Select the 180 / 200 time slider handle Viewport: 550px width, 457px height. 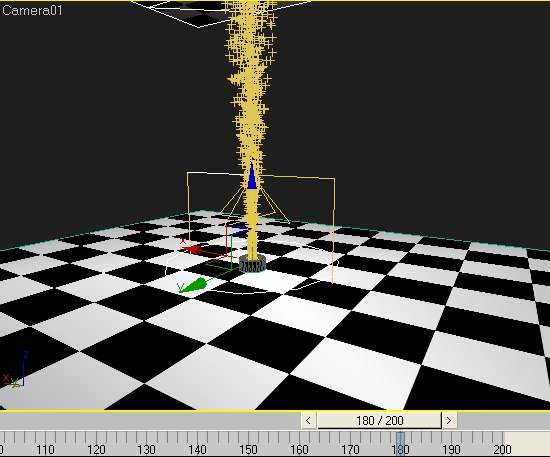coord(379,420)
